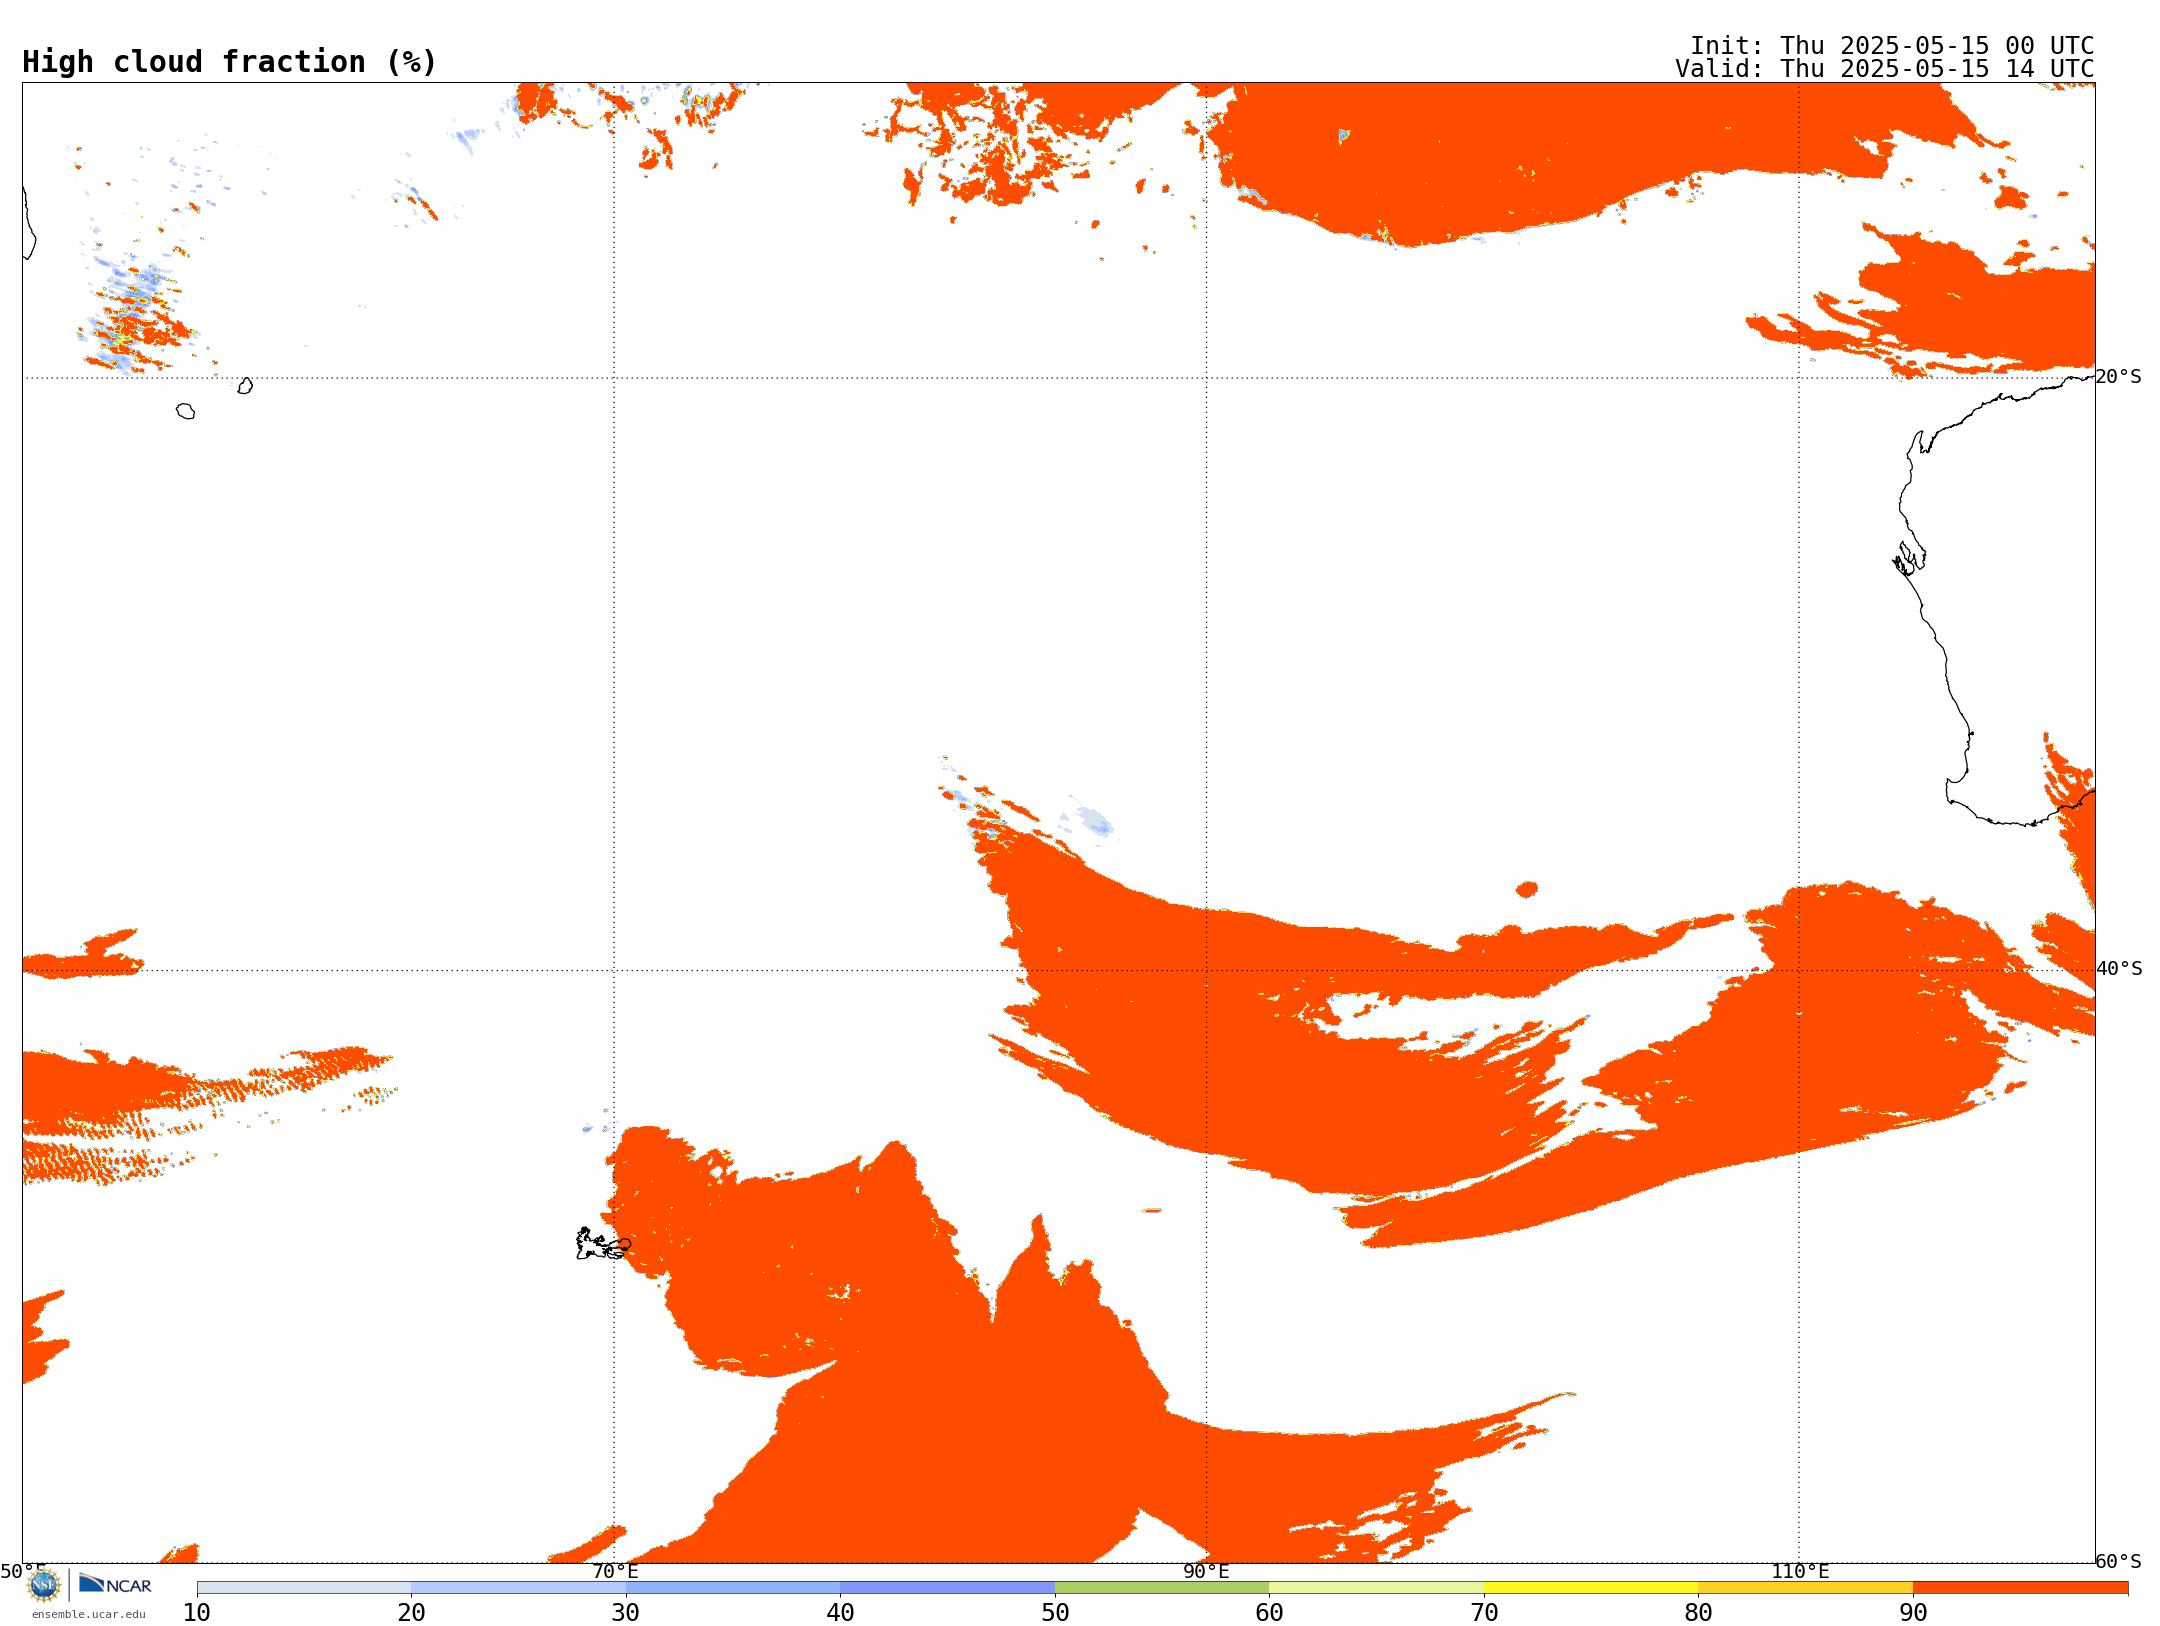Click the NCAR logo
Viewport: 2160px width, 1626px height.
click(115, 1584)
